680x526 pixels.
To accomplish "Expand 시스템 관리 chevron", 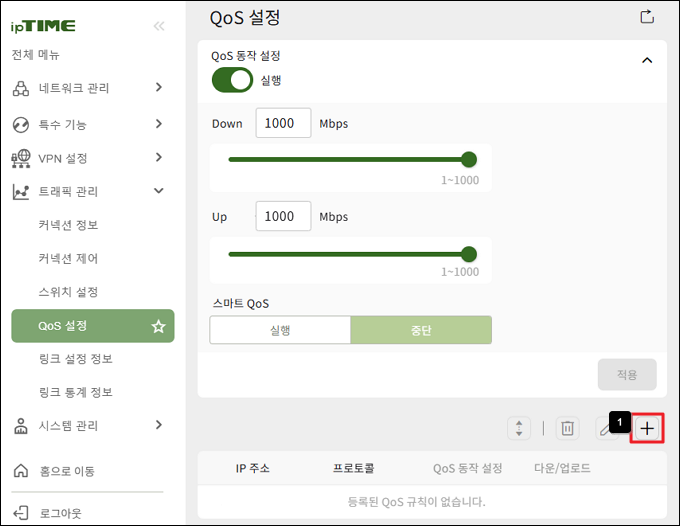I will pyautogui.click(x=159, y=425).
